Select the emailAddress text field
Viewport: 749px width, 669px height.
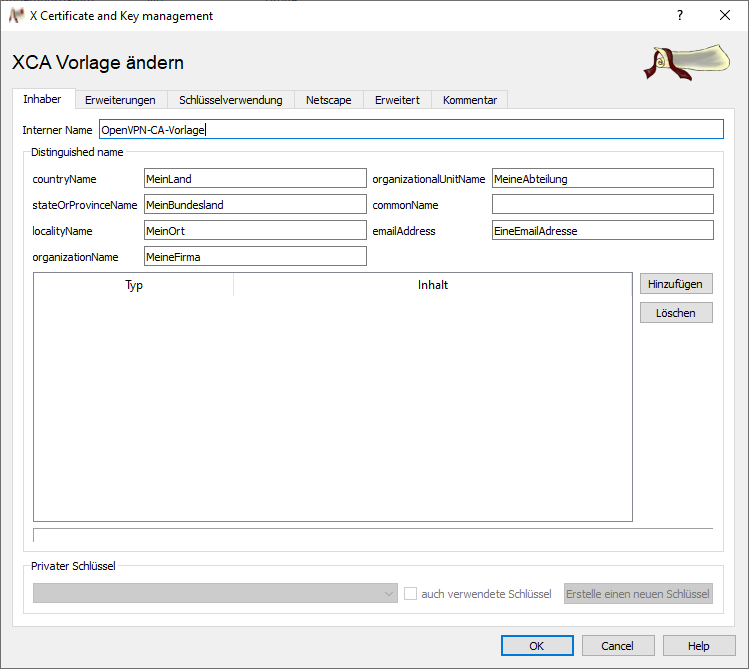click(x=602, y=231)
